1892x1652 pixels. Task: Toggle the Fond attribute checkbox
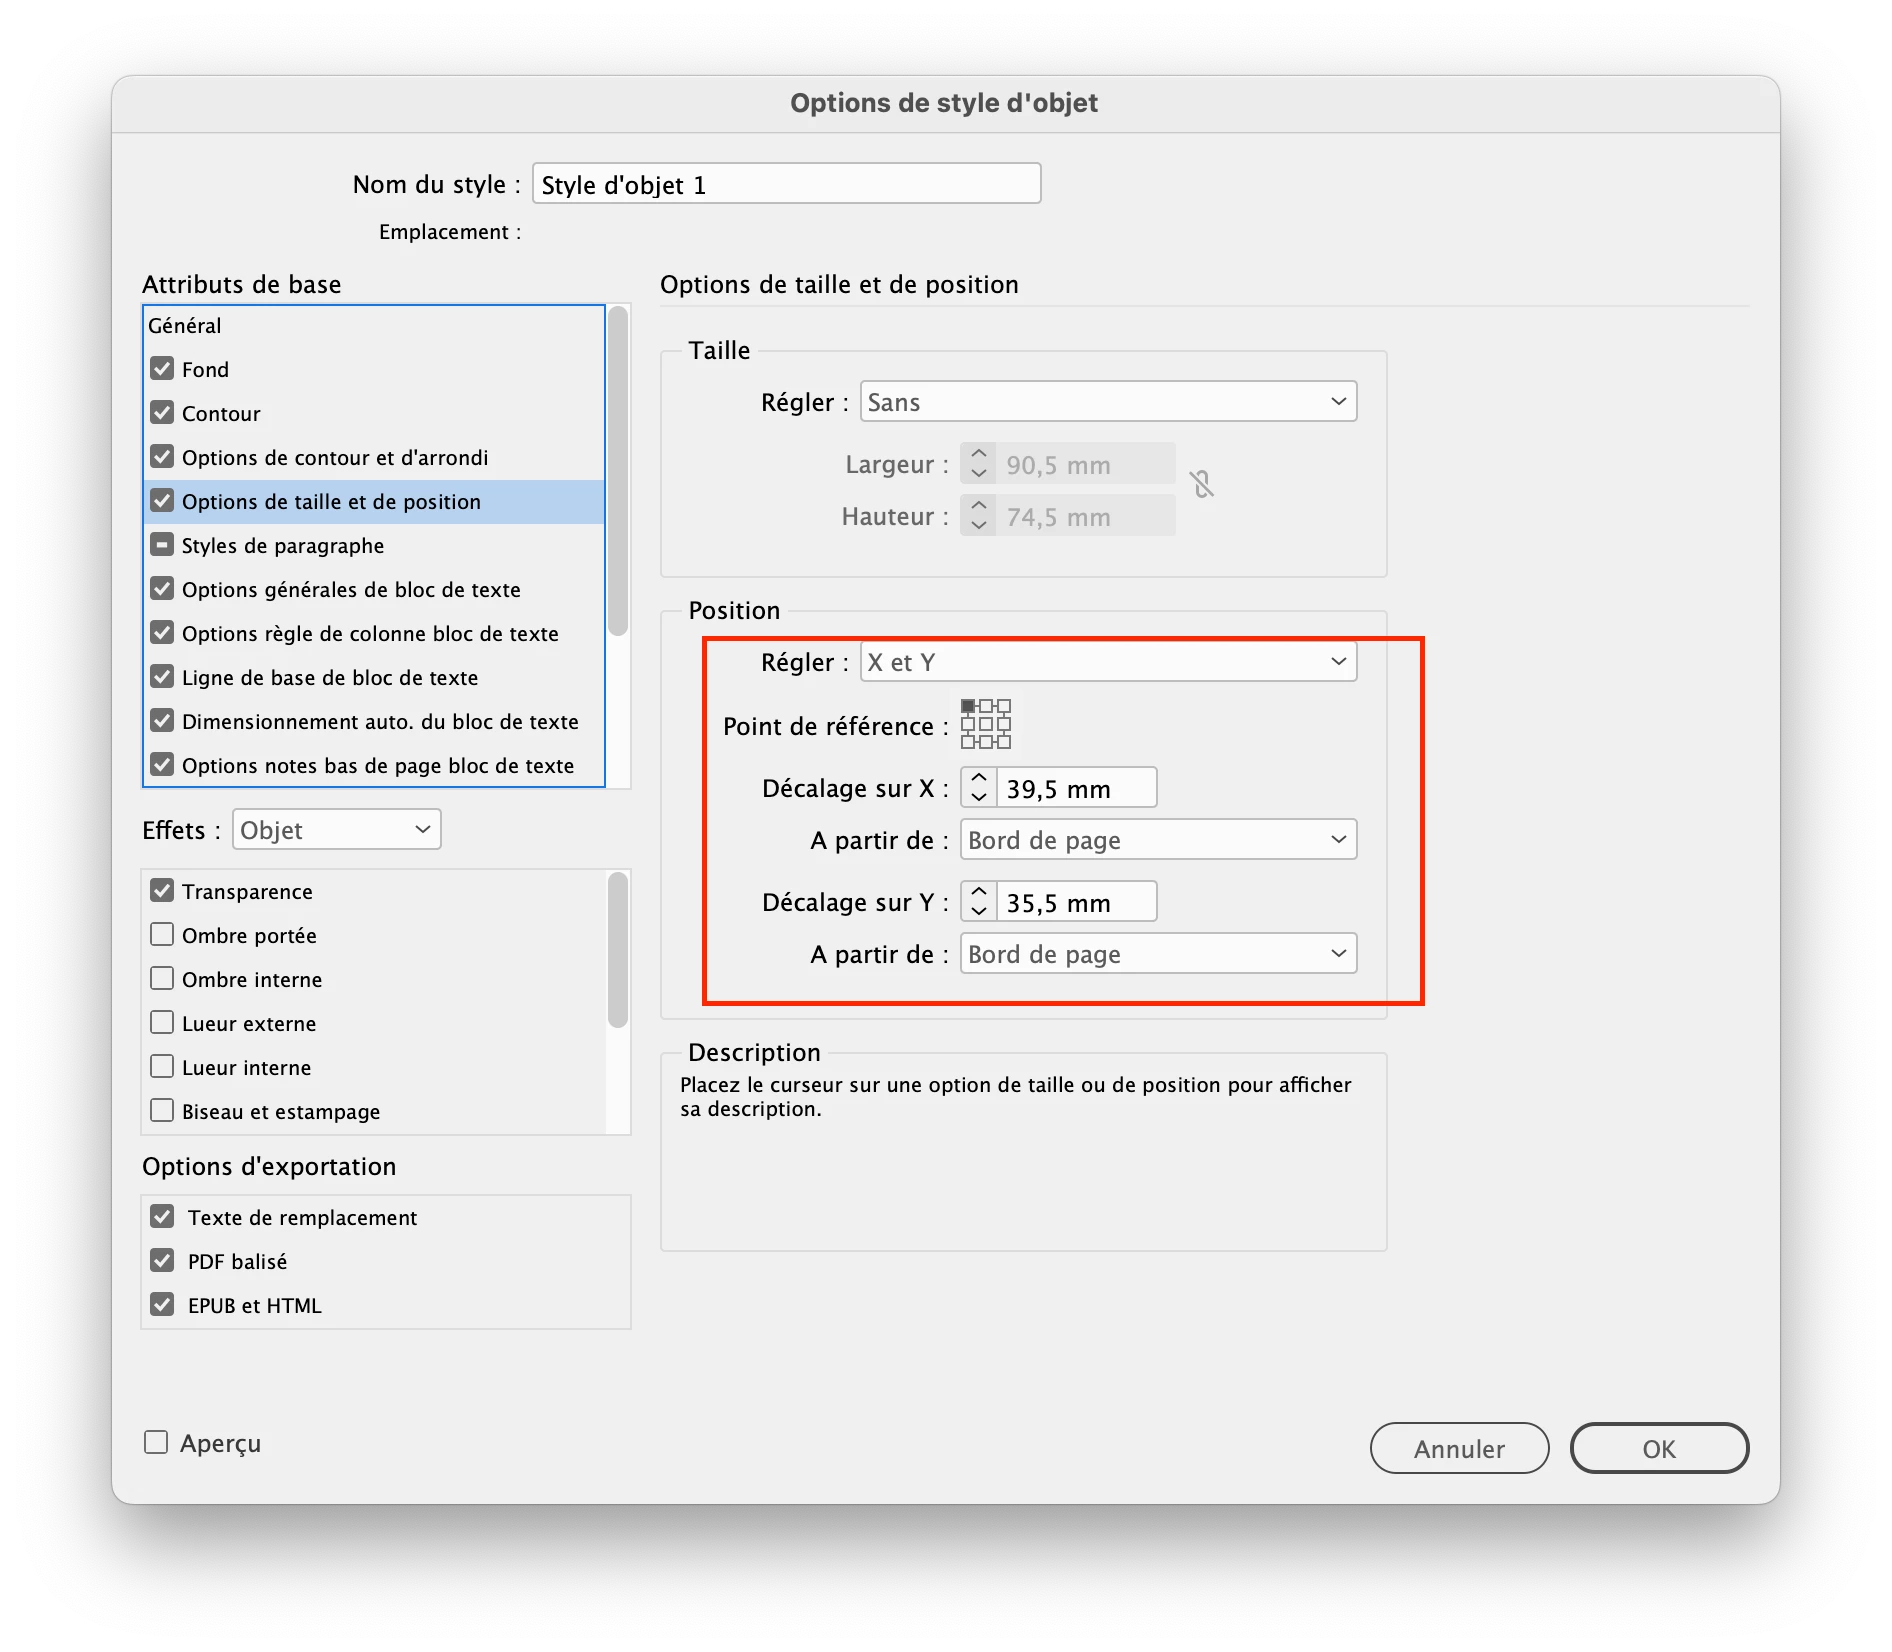(162, 369)
